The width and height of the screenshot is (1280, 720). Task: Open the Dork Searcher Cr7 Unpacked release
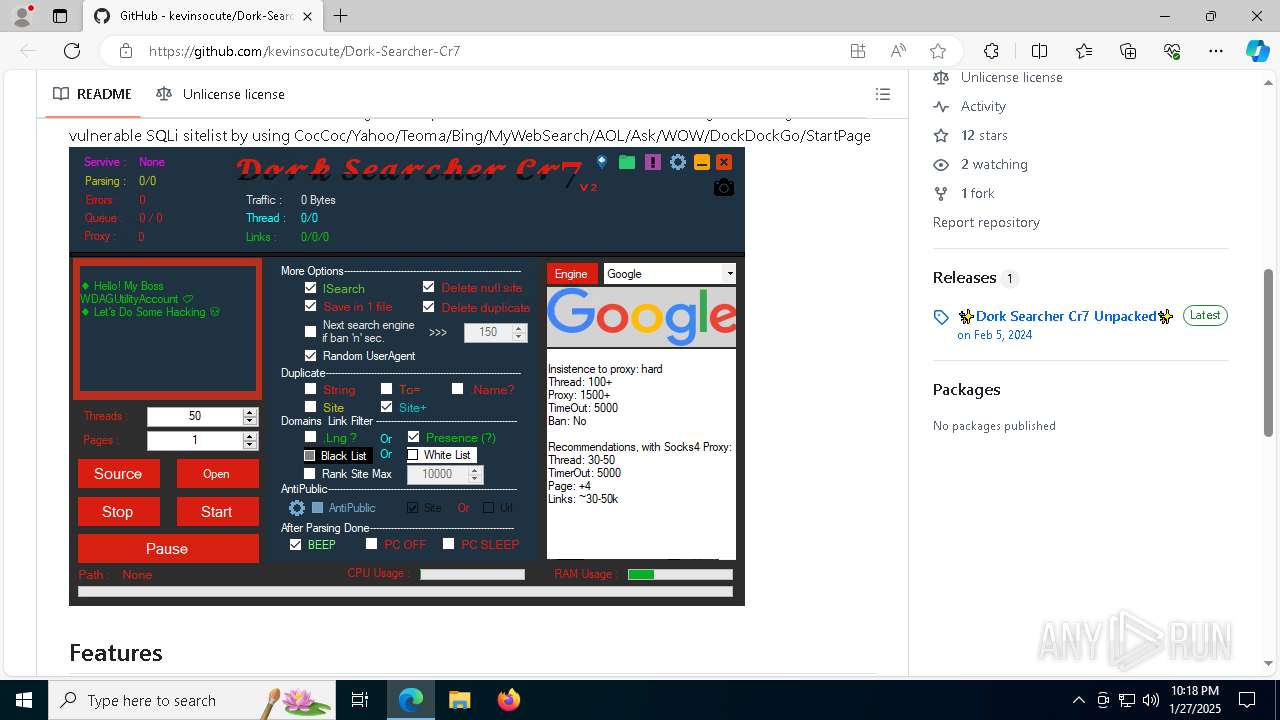point(1065,316)
